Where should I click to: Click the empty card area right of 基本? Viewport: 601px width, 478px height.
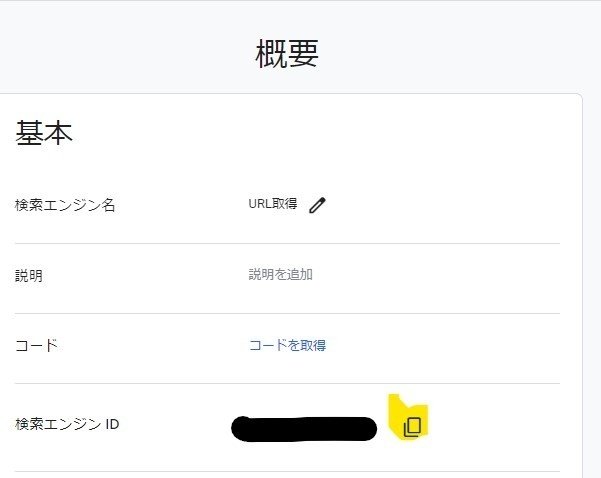pyautogui.click(x=350, y=135)
